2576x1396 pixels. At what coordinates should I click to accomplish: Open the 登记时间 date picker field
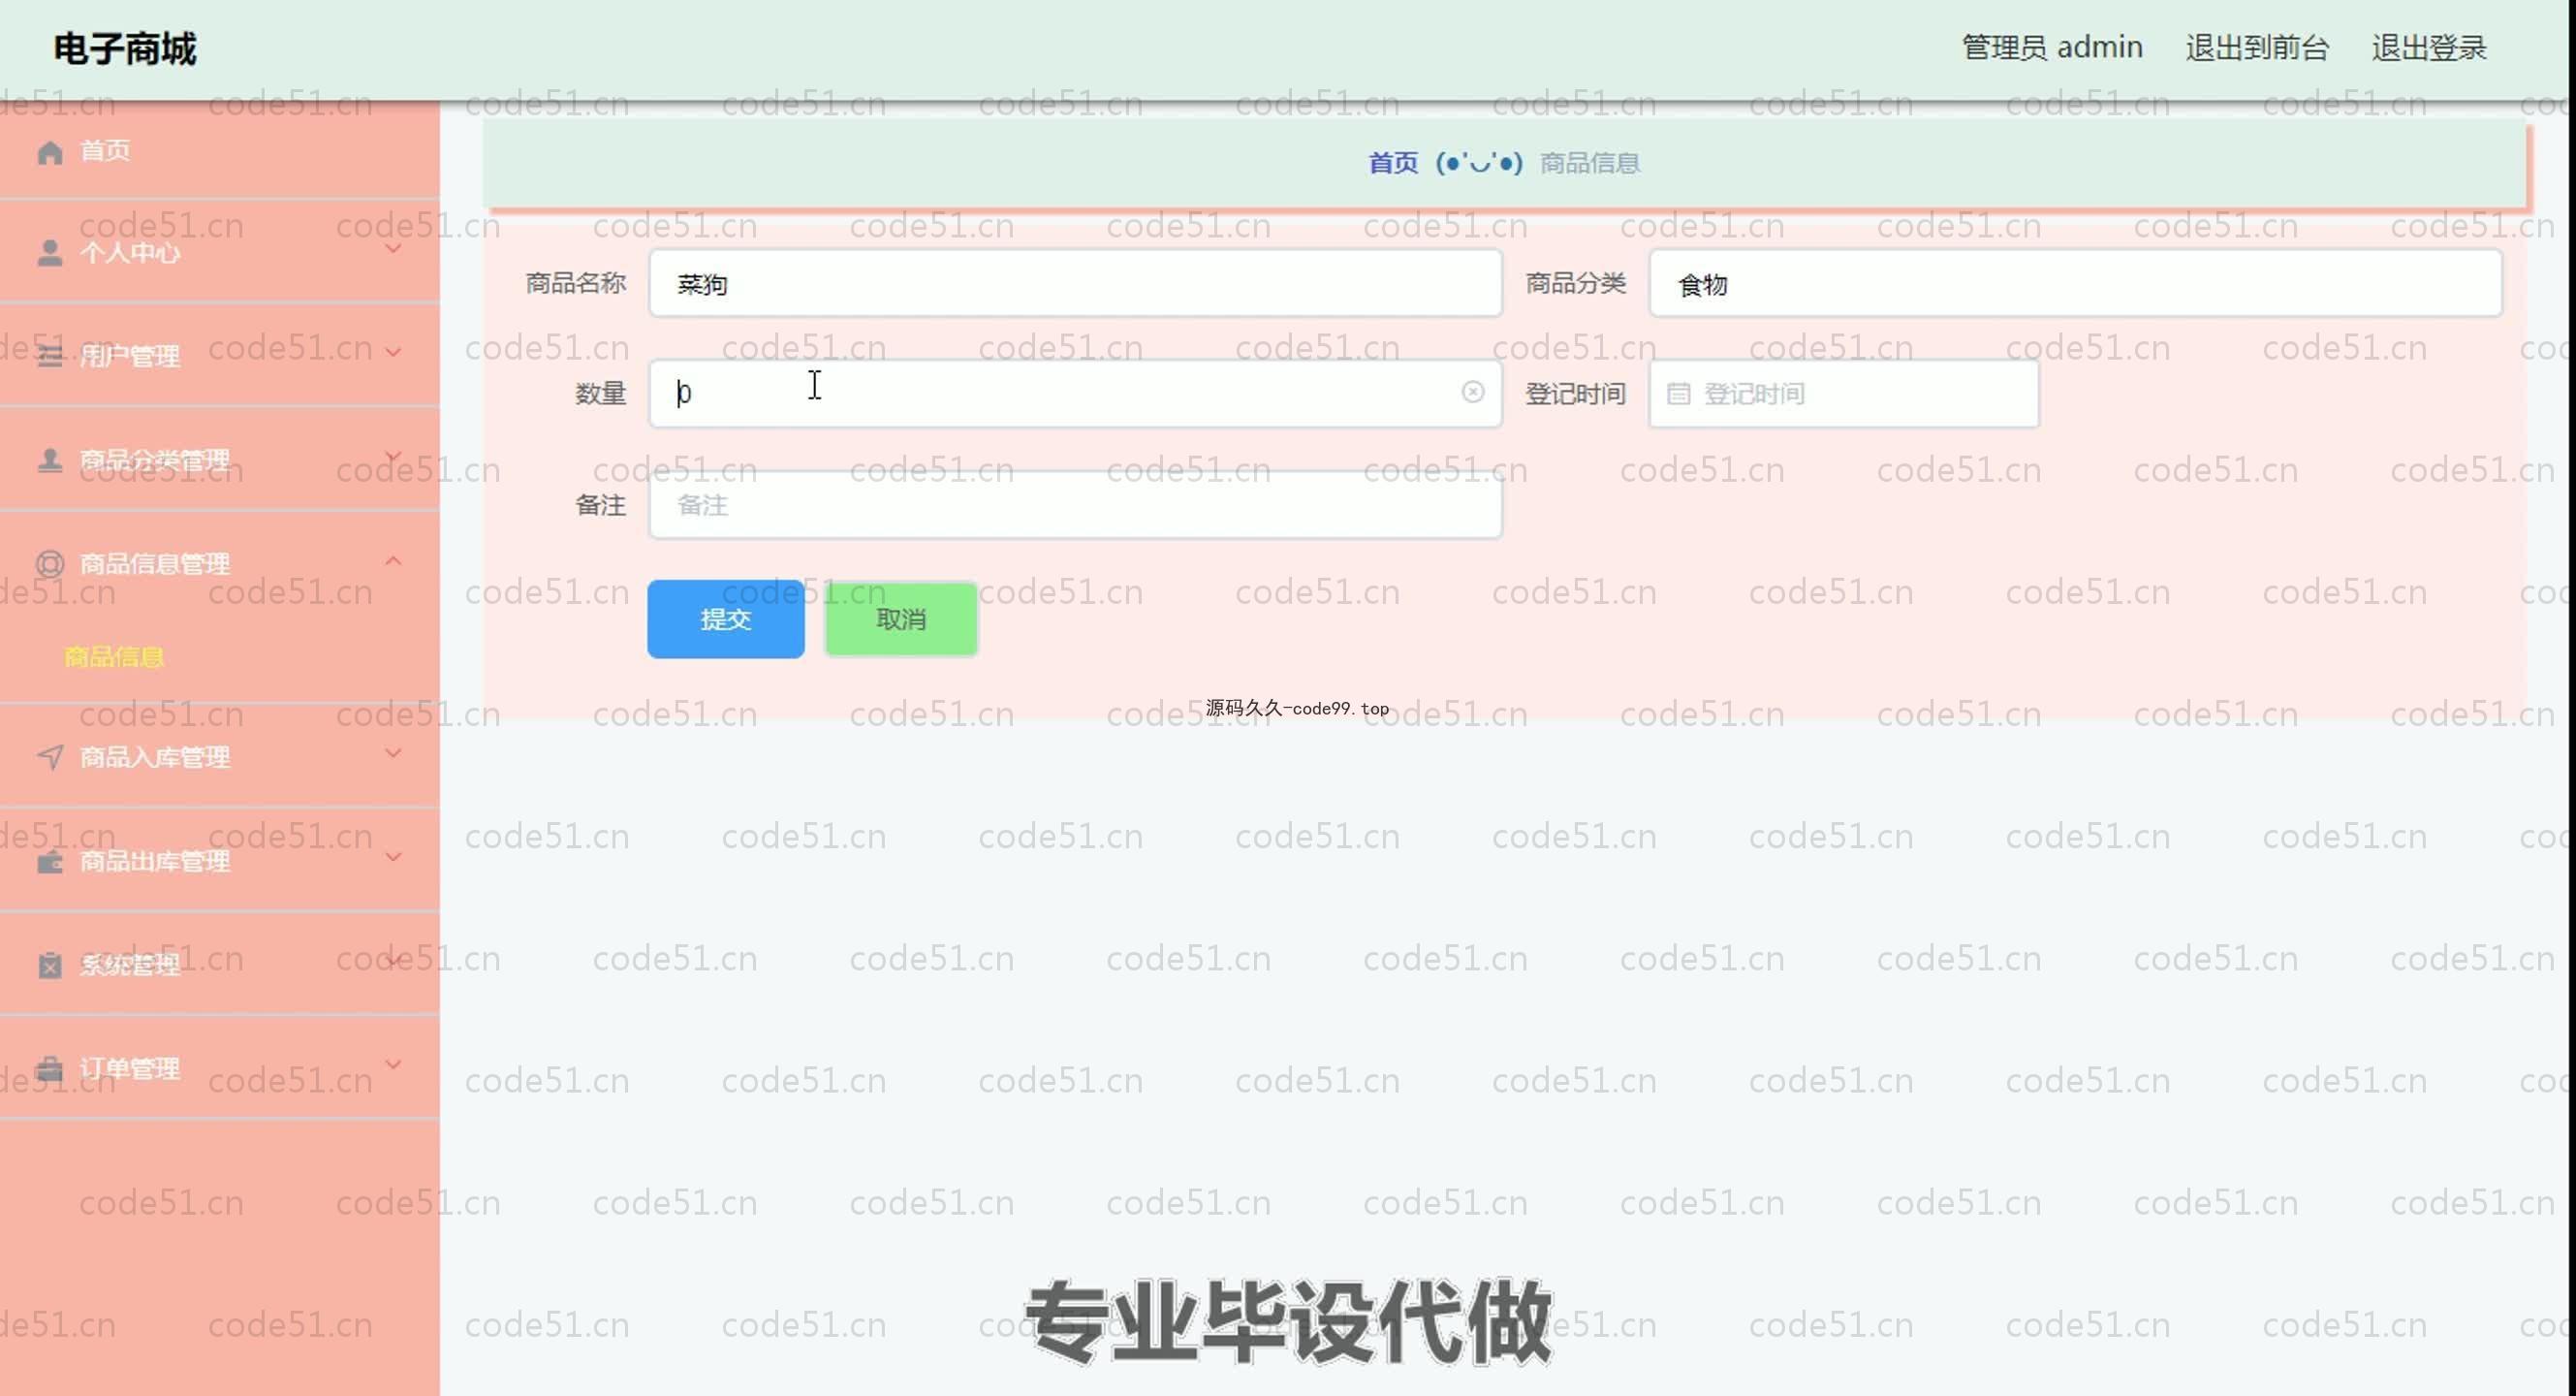click(1844, 394)
